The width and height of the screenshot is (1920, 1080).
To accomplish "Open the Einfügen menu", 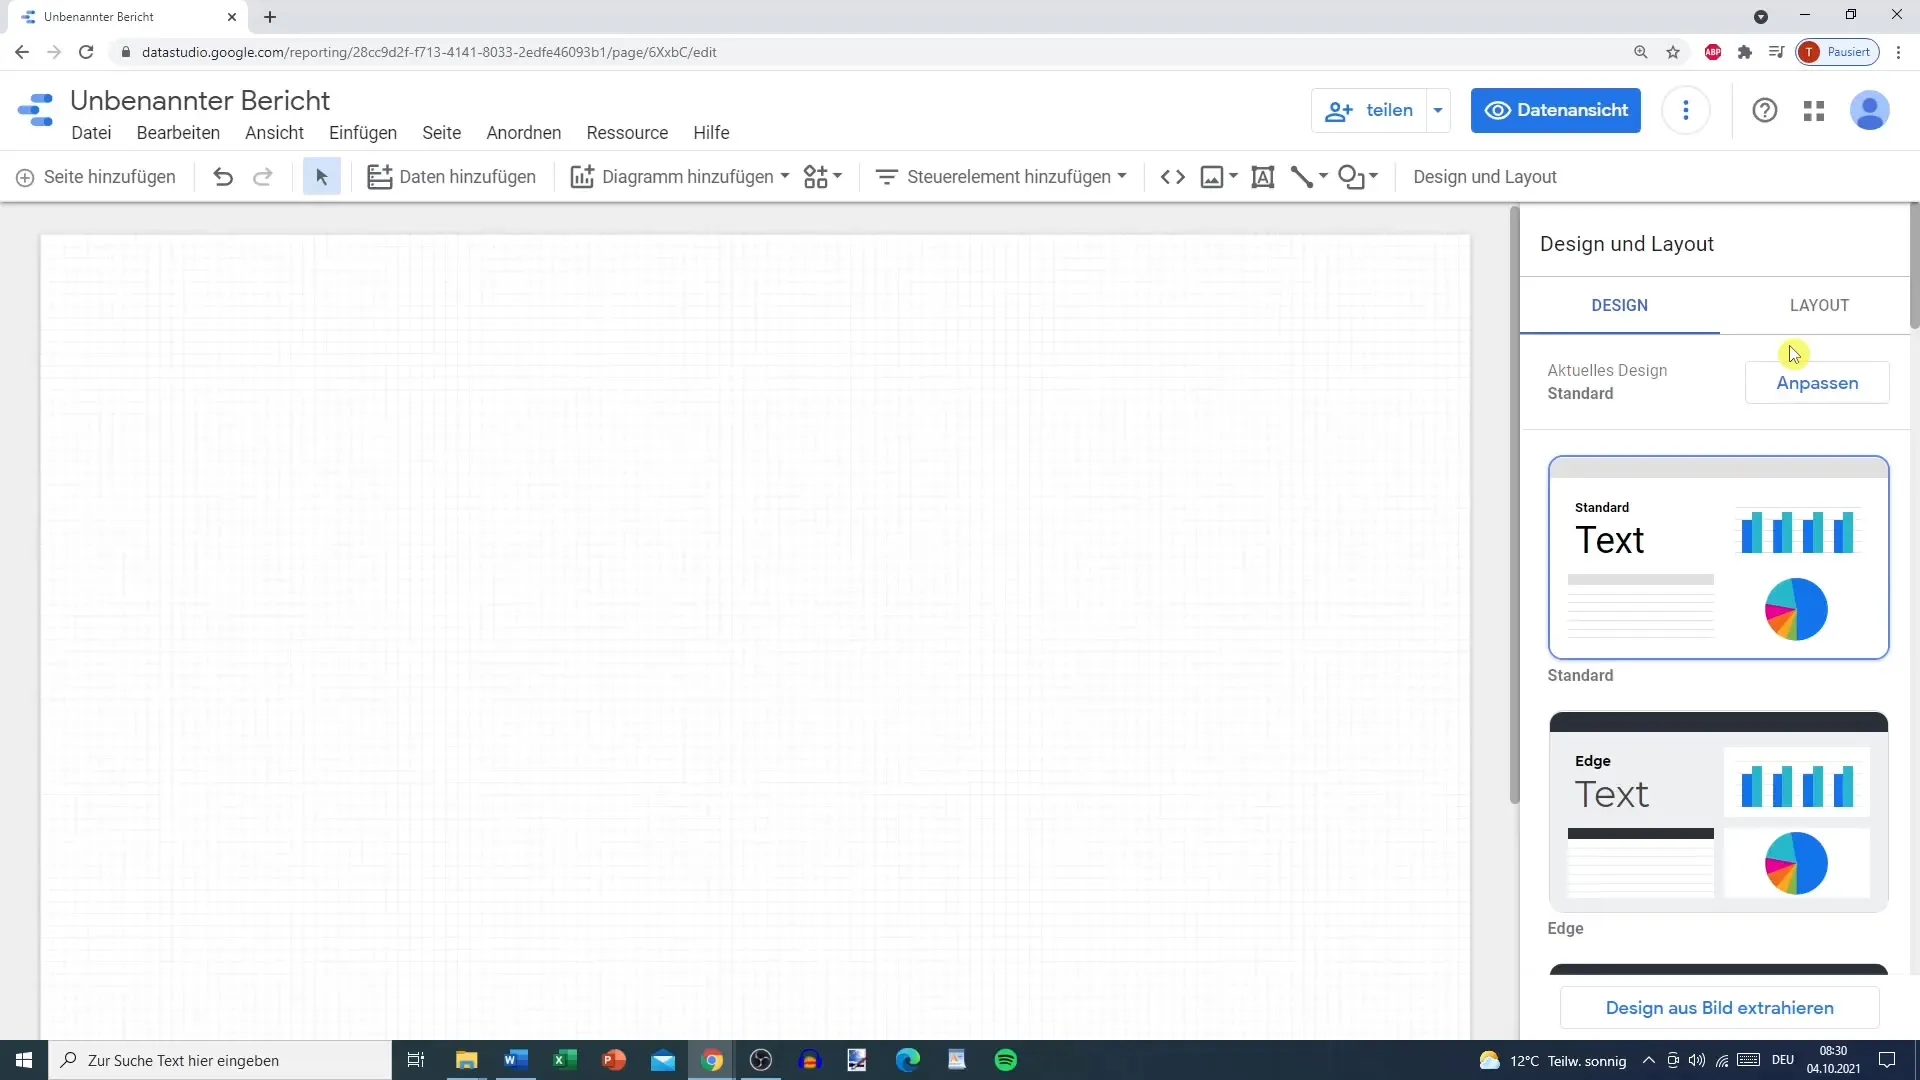I will 363,133.
